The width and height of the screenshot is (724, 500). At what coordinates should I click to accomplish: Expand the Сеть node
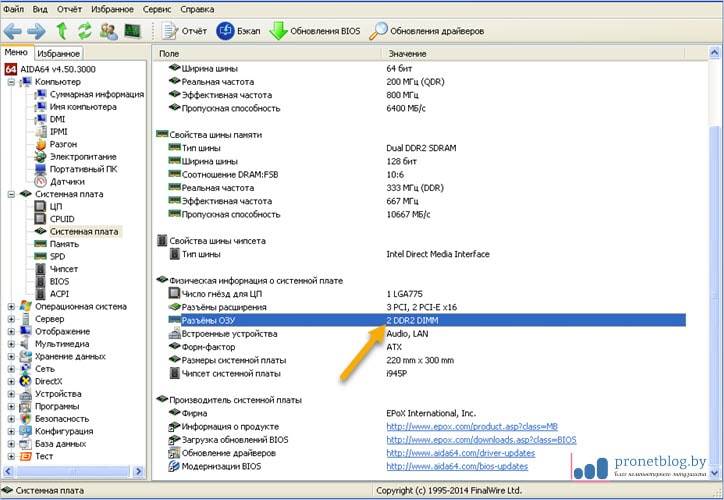pos(11,369)
